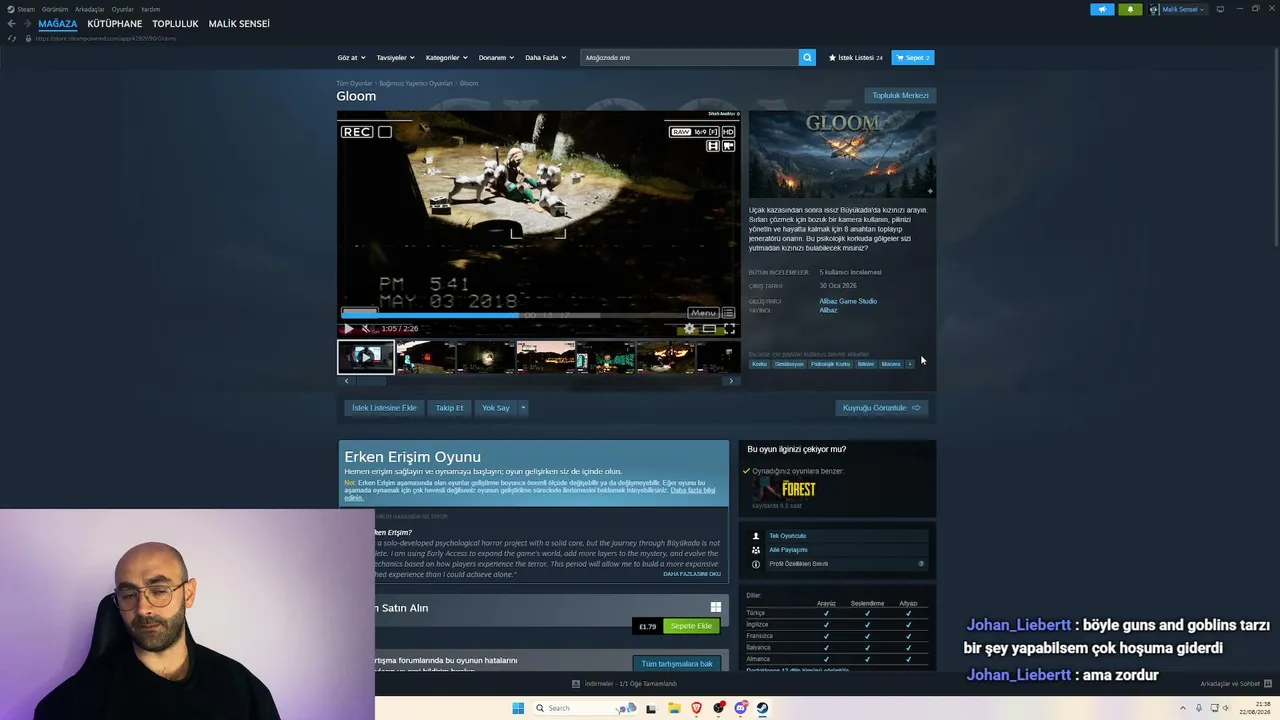Go back using the Steam back arrow

click(12, 24)
